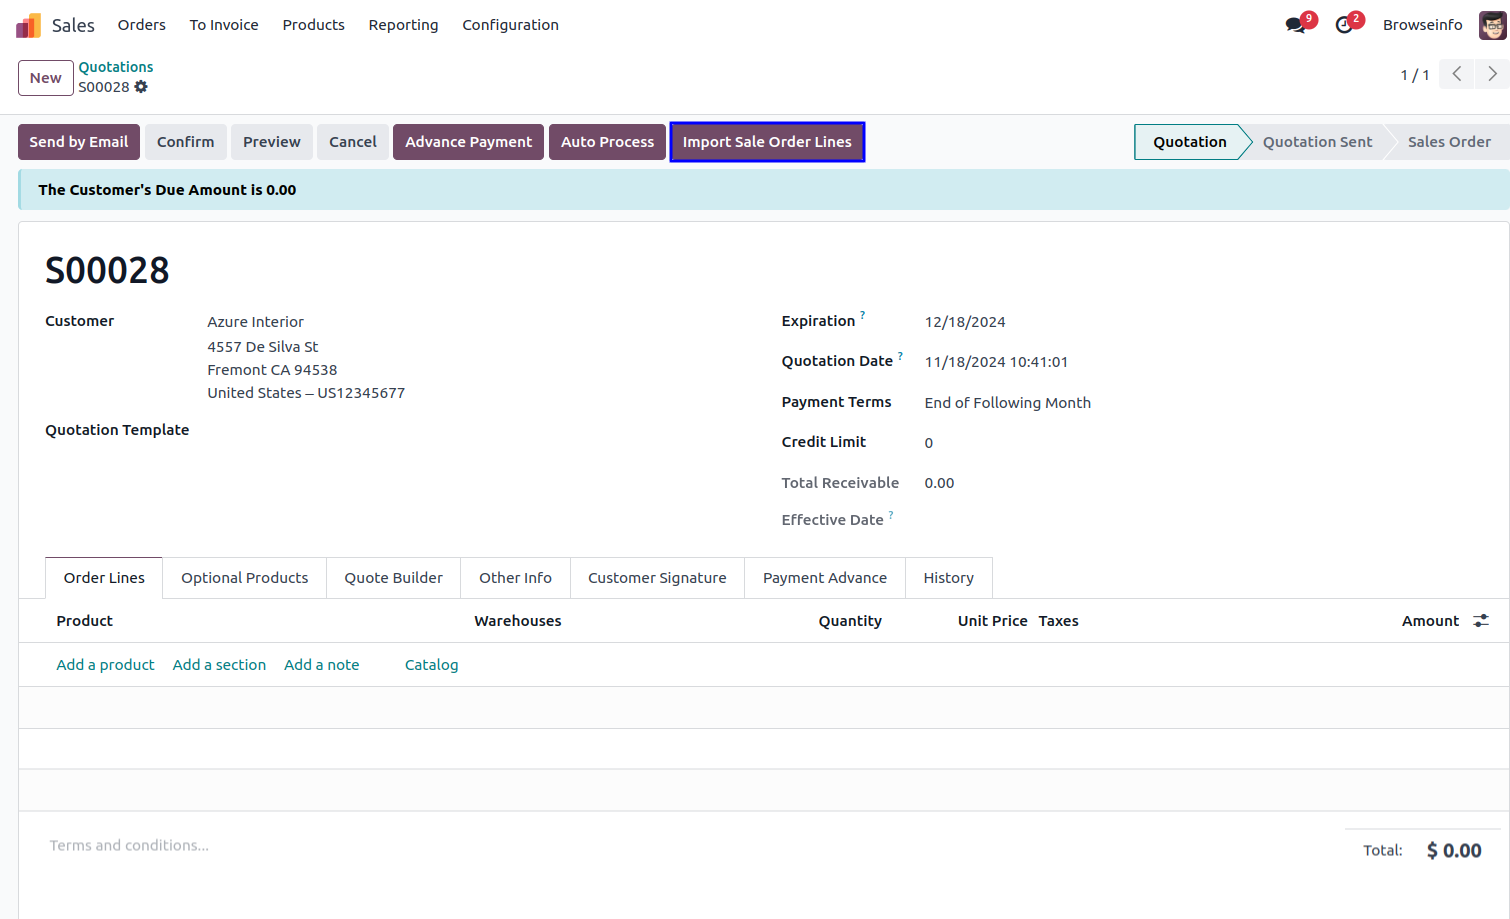
Task: Open the activities clock icon
Action: tap(1344, 25)
